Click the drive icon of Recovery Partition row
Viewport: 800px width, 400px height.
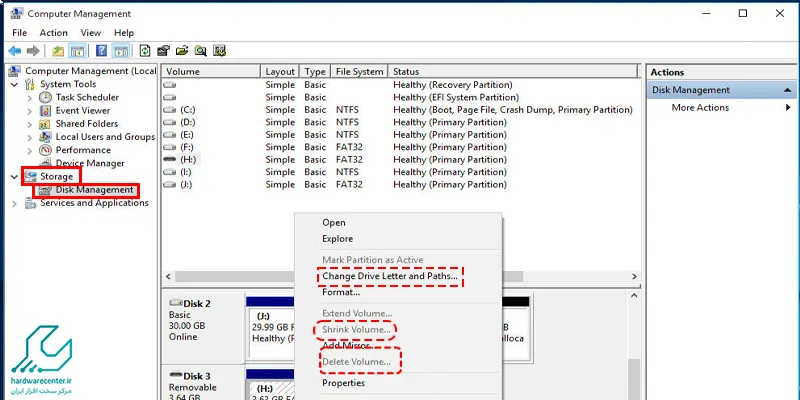(x=169, y=85)
